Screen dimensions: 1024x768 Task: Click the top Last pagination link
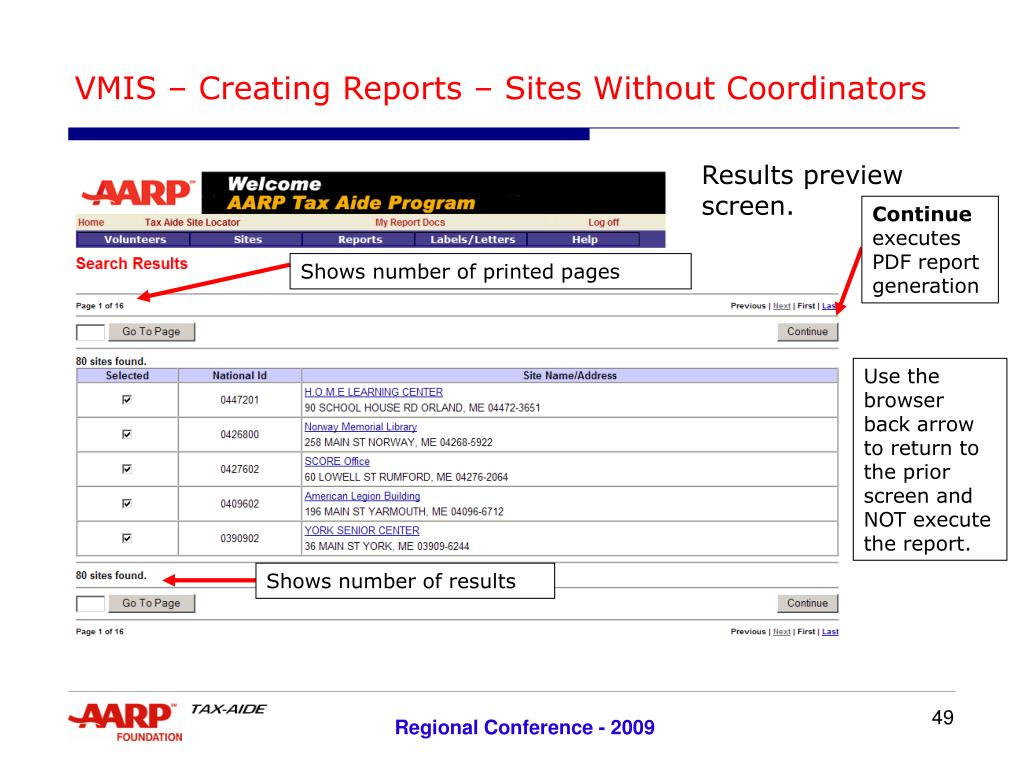click(x=829, y=306)
